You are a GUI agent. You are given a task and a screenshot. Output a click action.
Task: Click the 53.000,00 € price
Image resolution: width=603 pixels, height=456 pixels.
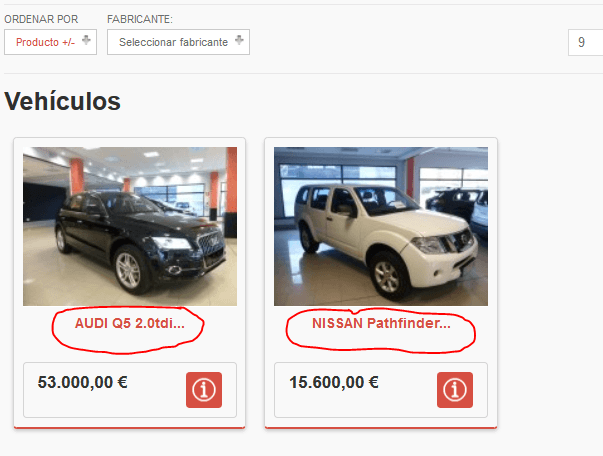[82, 383]
